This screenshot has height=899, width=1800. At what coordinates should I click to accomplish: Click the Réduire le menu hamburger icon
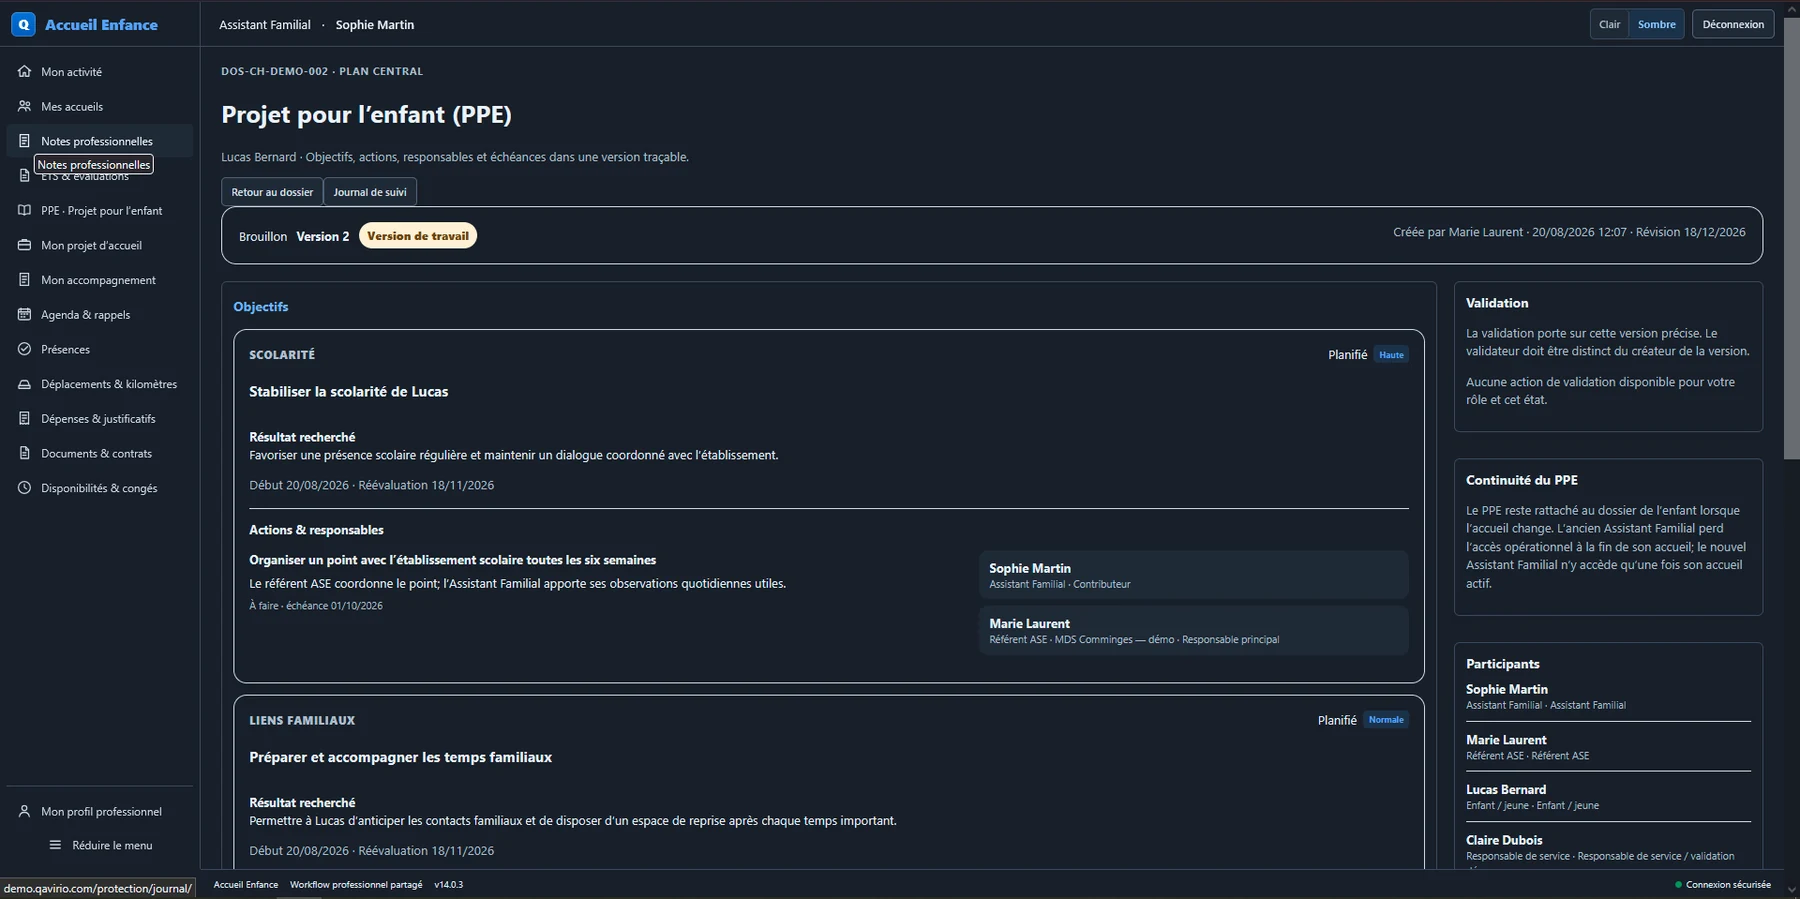[x=55, y=845]
